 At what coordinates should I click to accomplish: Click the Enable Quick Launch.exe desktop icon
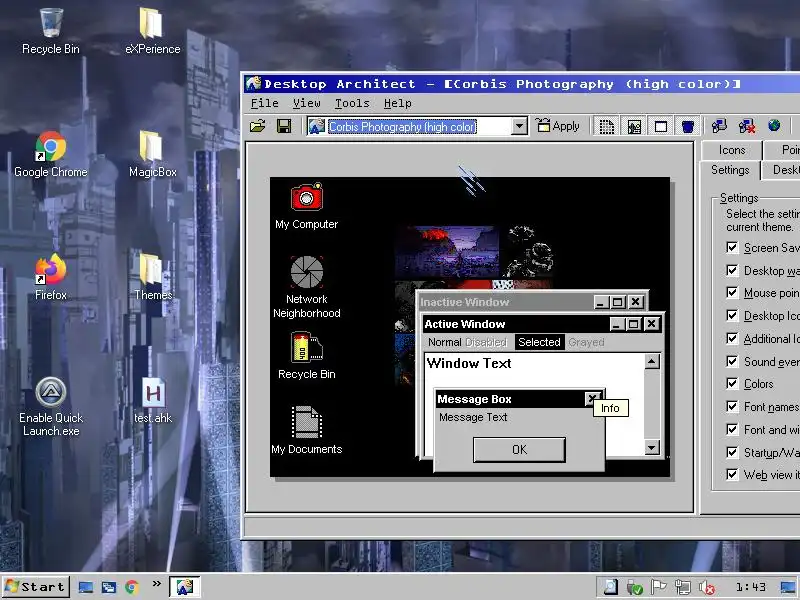(x=51, y=407)
